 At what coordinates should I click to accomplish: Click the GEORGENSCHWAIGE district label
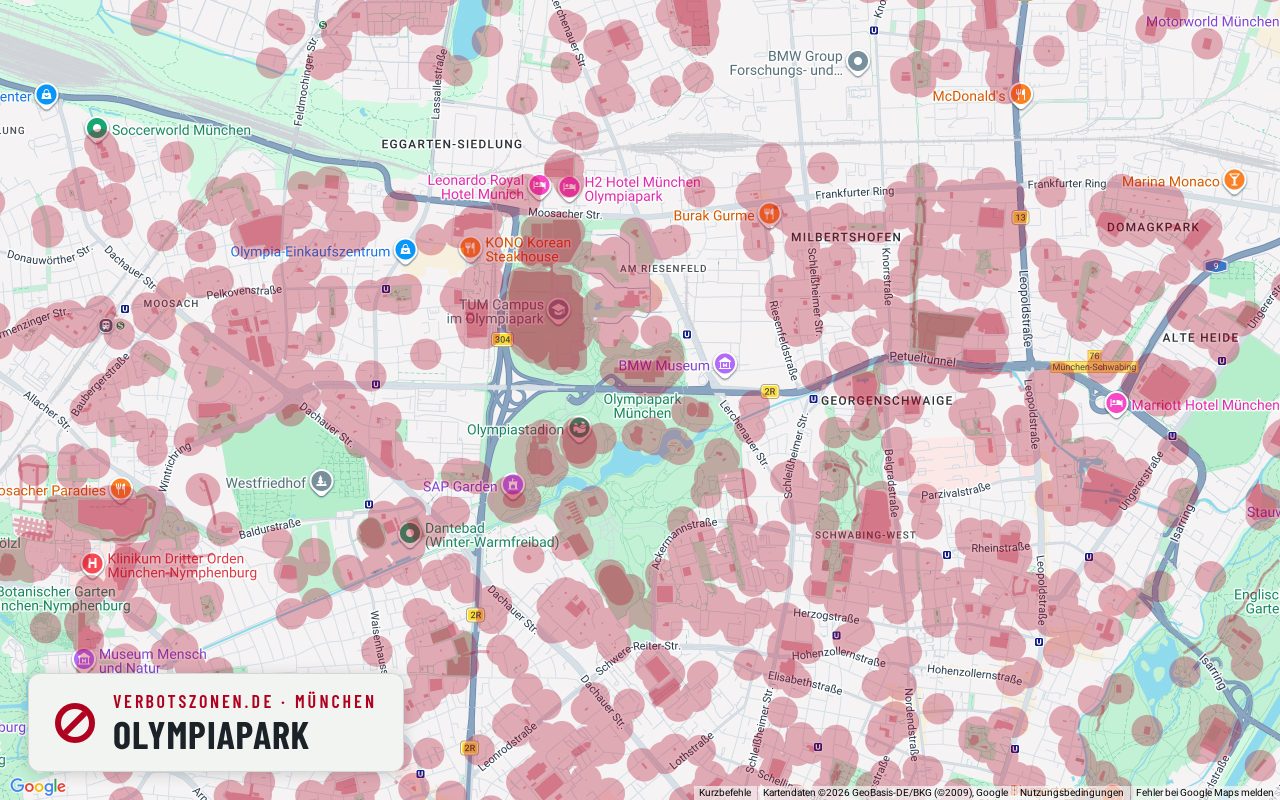tap(887, 400)
